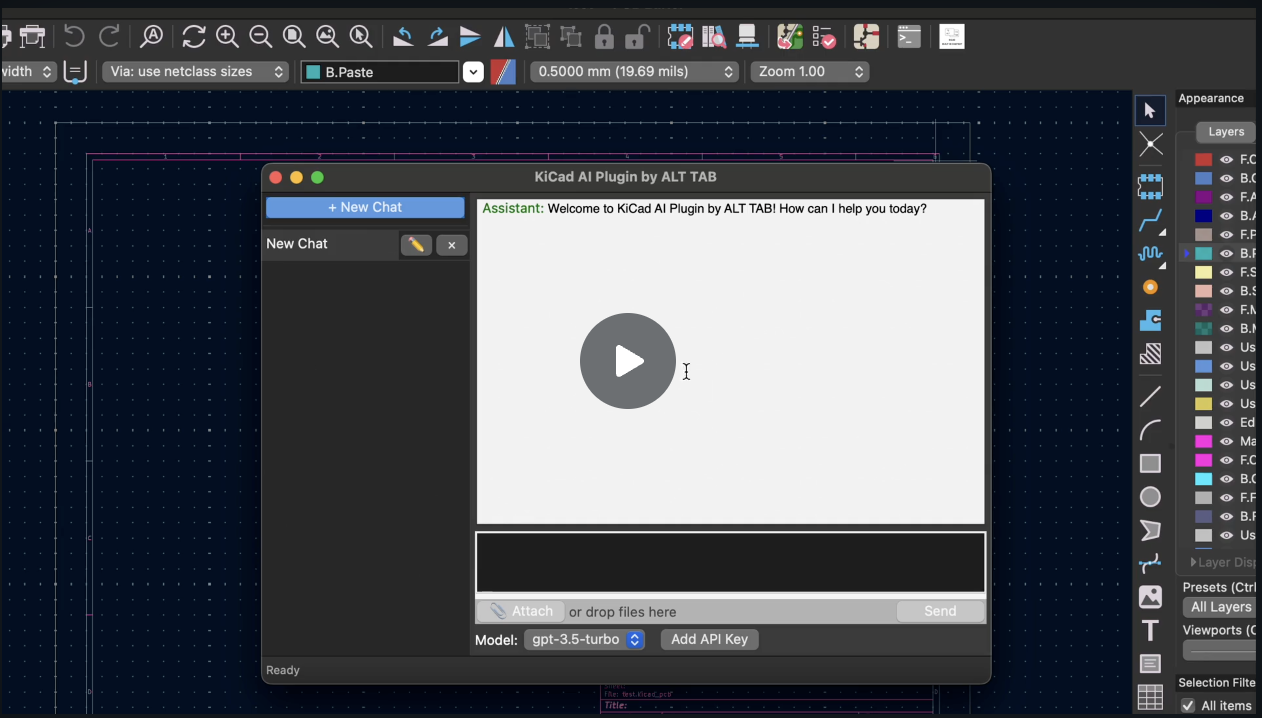This screenshot has width=1262, height=718.
Task: Click the chat message input box
Action: 730,562
